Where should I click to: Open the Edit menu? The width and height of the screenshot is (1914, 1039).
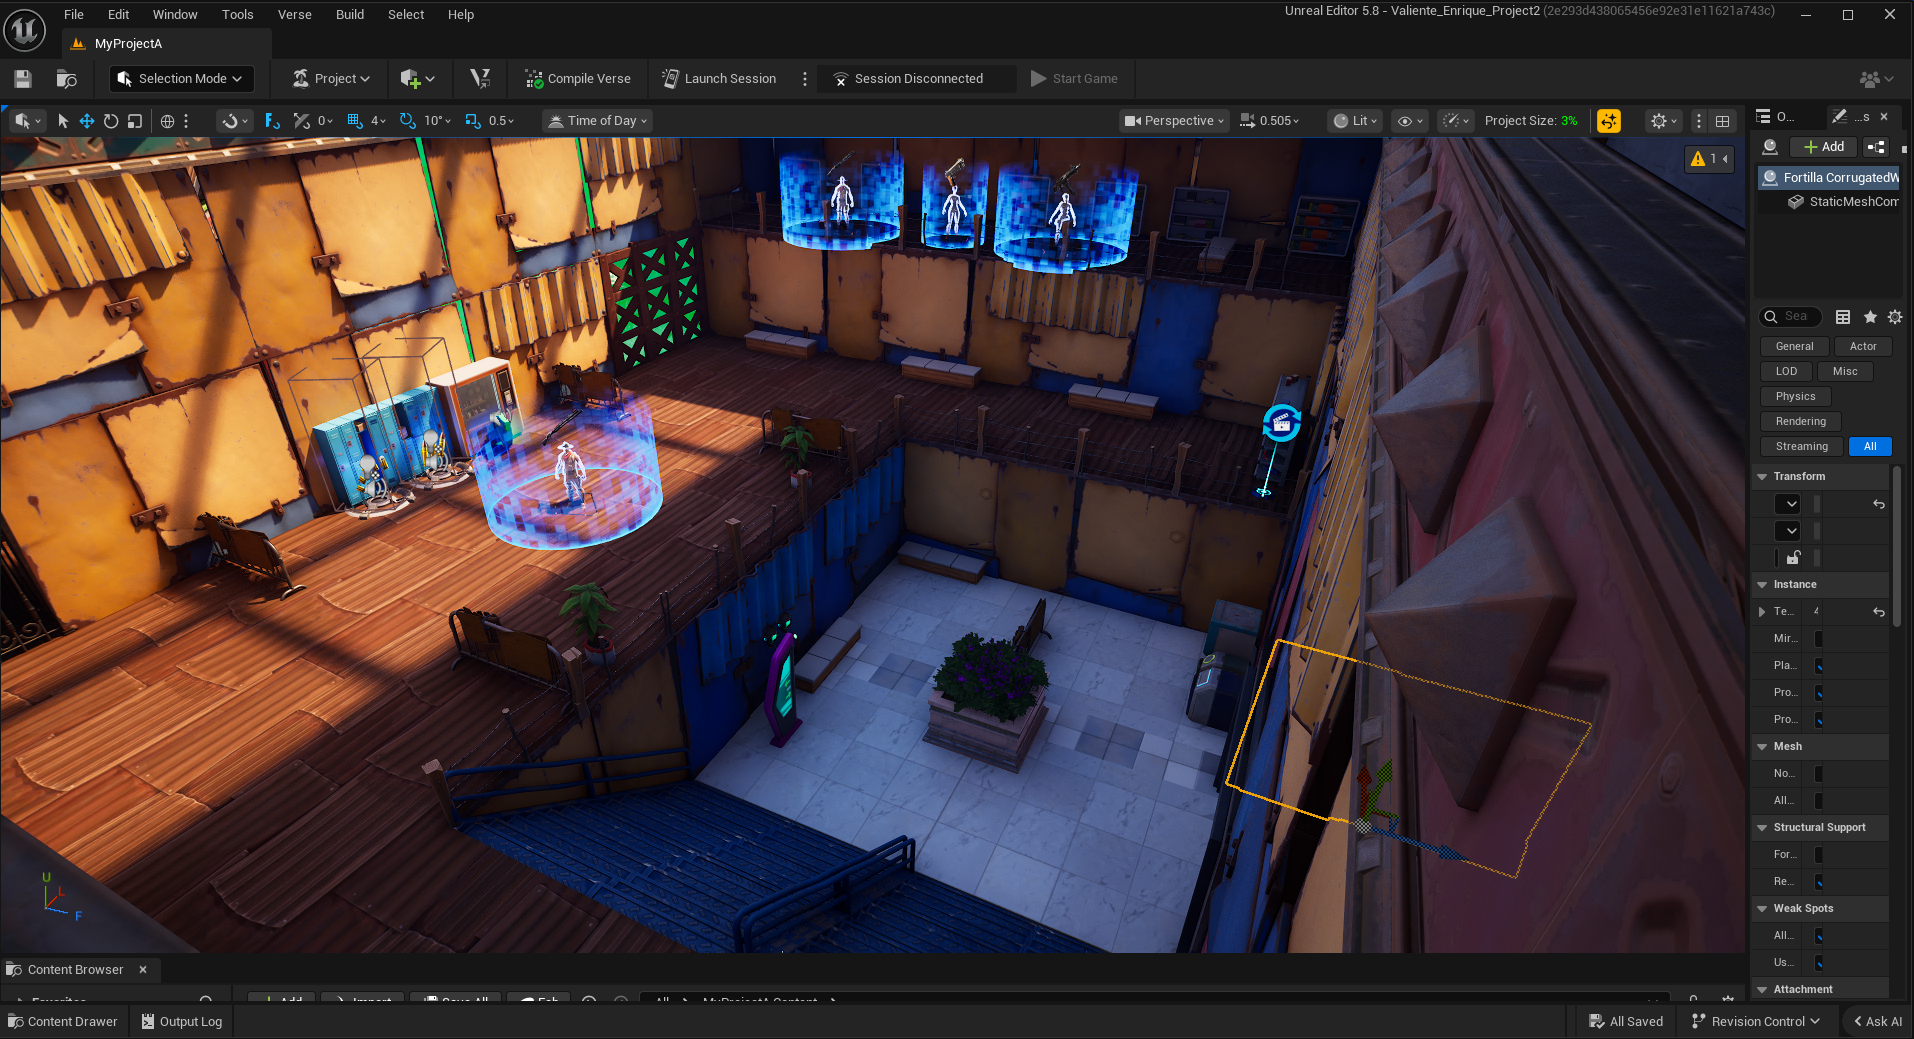(x=119, y=15)
